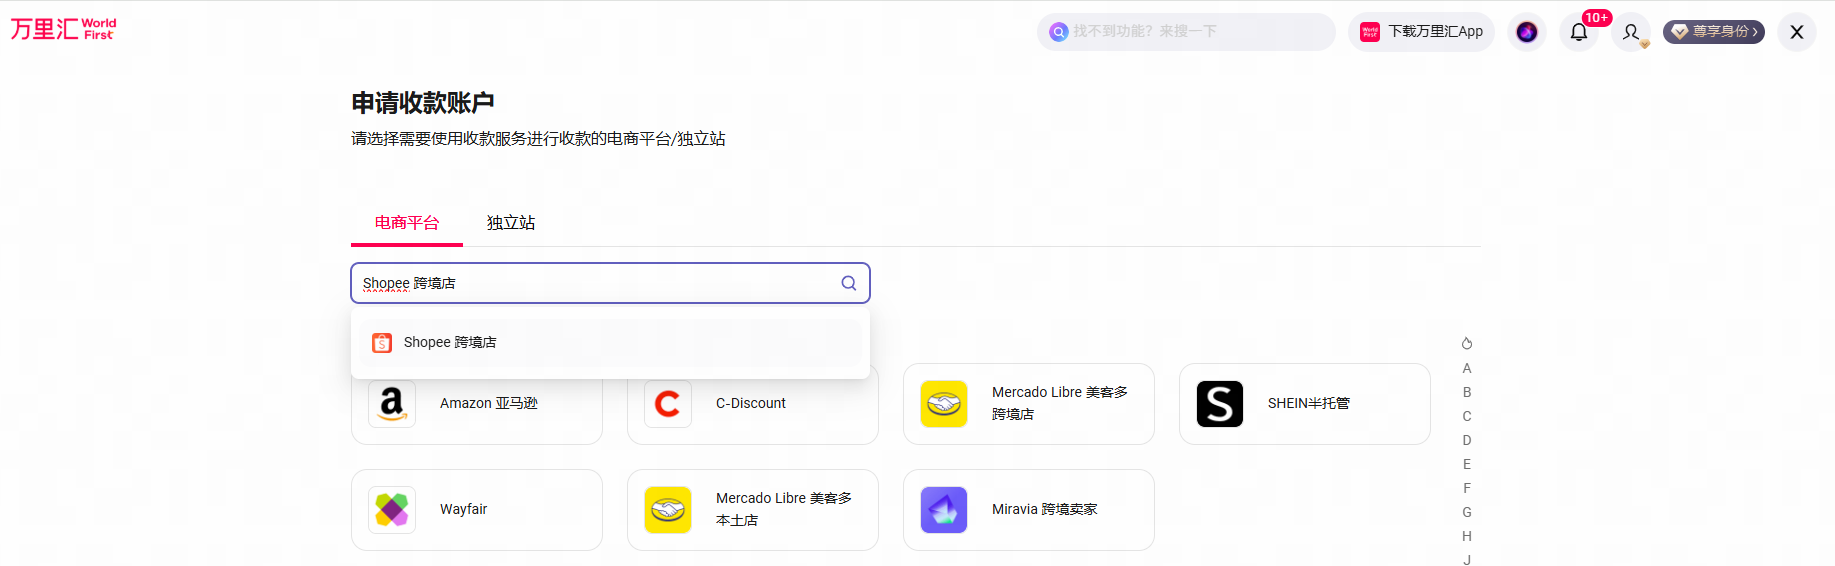This screenshot has height=566, width=1835.
Task: Close the page with the X button
Action: 1797,32
